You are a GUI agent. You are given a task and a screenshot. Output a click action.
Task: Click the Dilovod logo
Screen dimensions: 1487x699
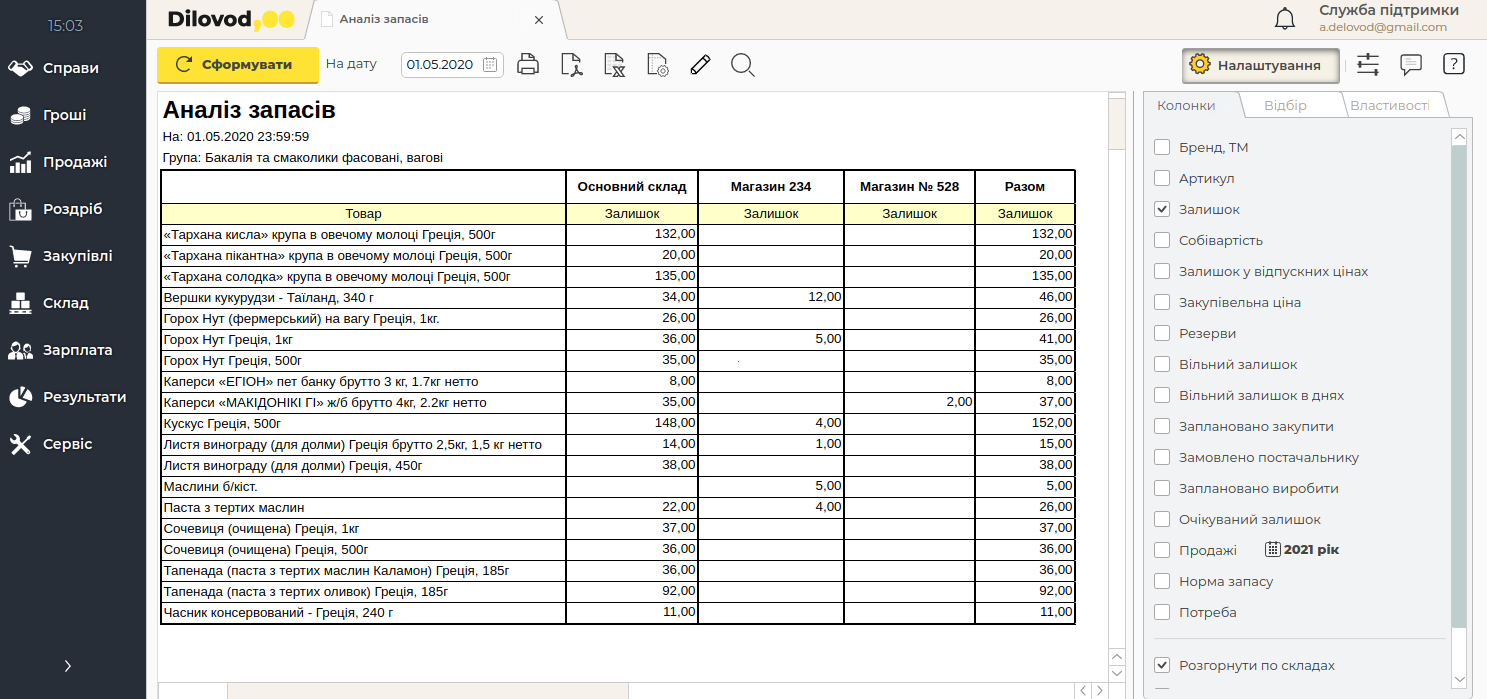[x=230, y=19]
